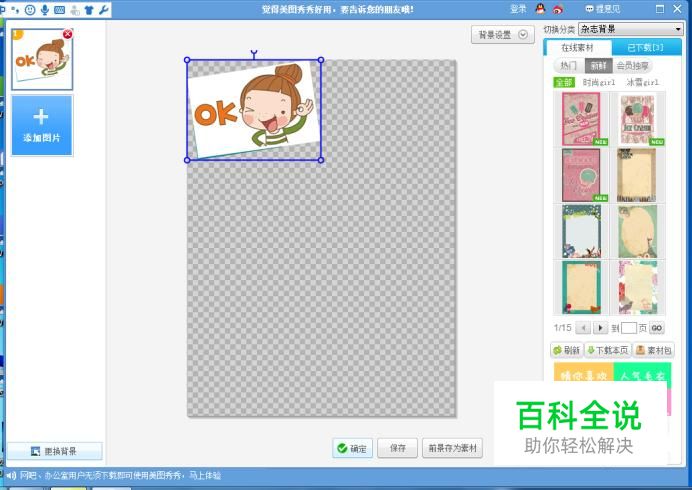Select the OK girl thumbnail in the left panel
The width and height of the screenshot is (692, 490).
point(42,60)
